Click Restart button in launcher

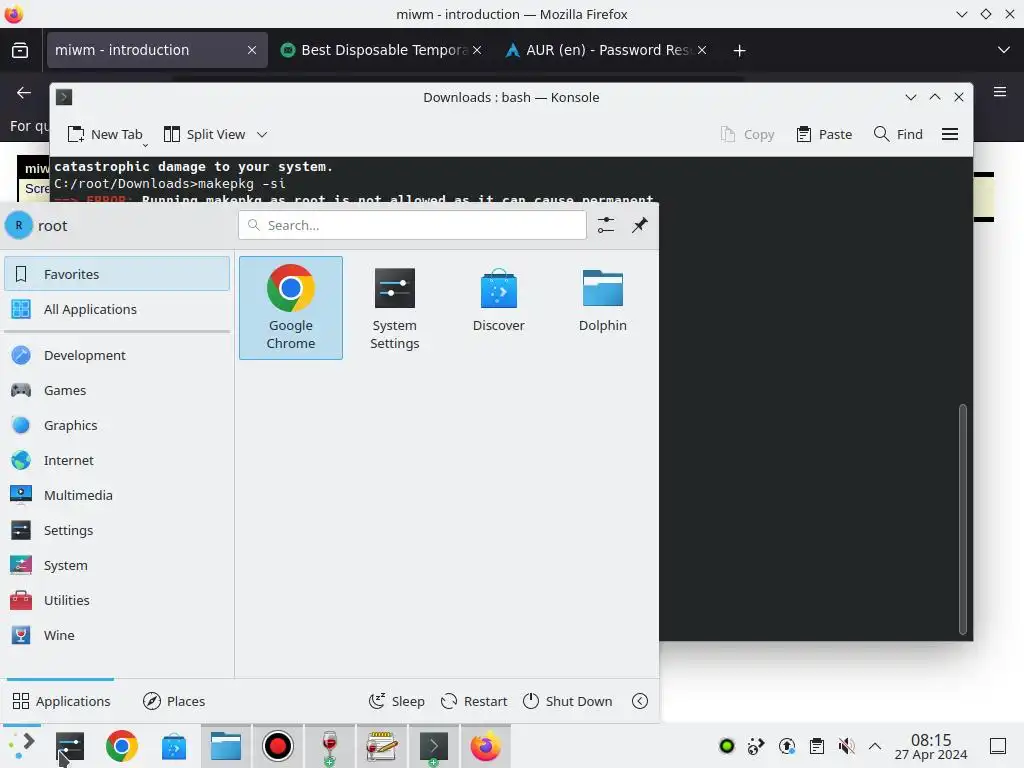pyautogui.click(x=474, y=701)
